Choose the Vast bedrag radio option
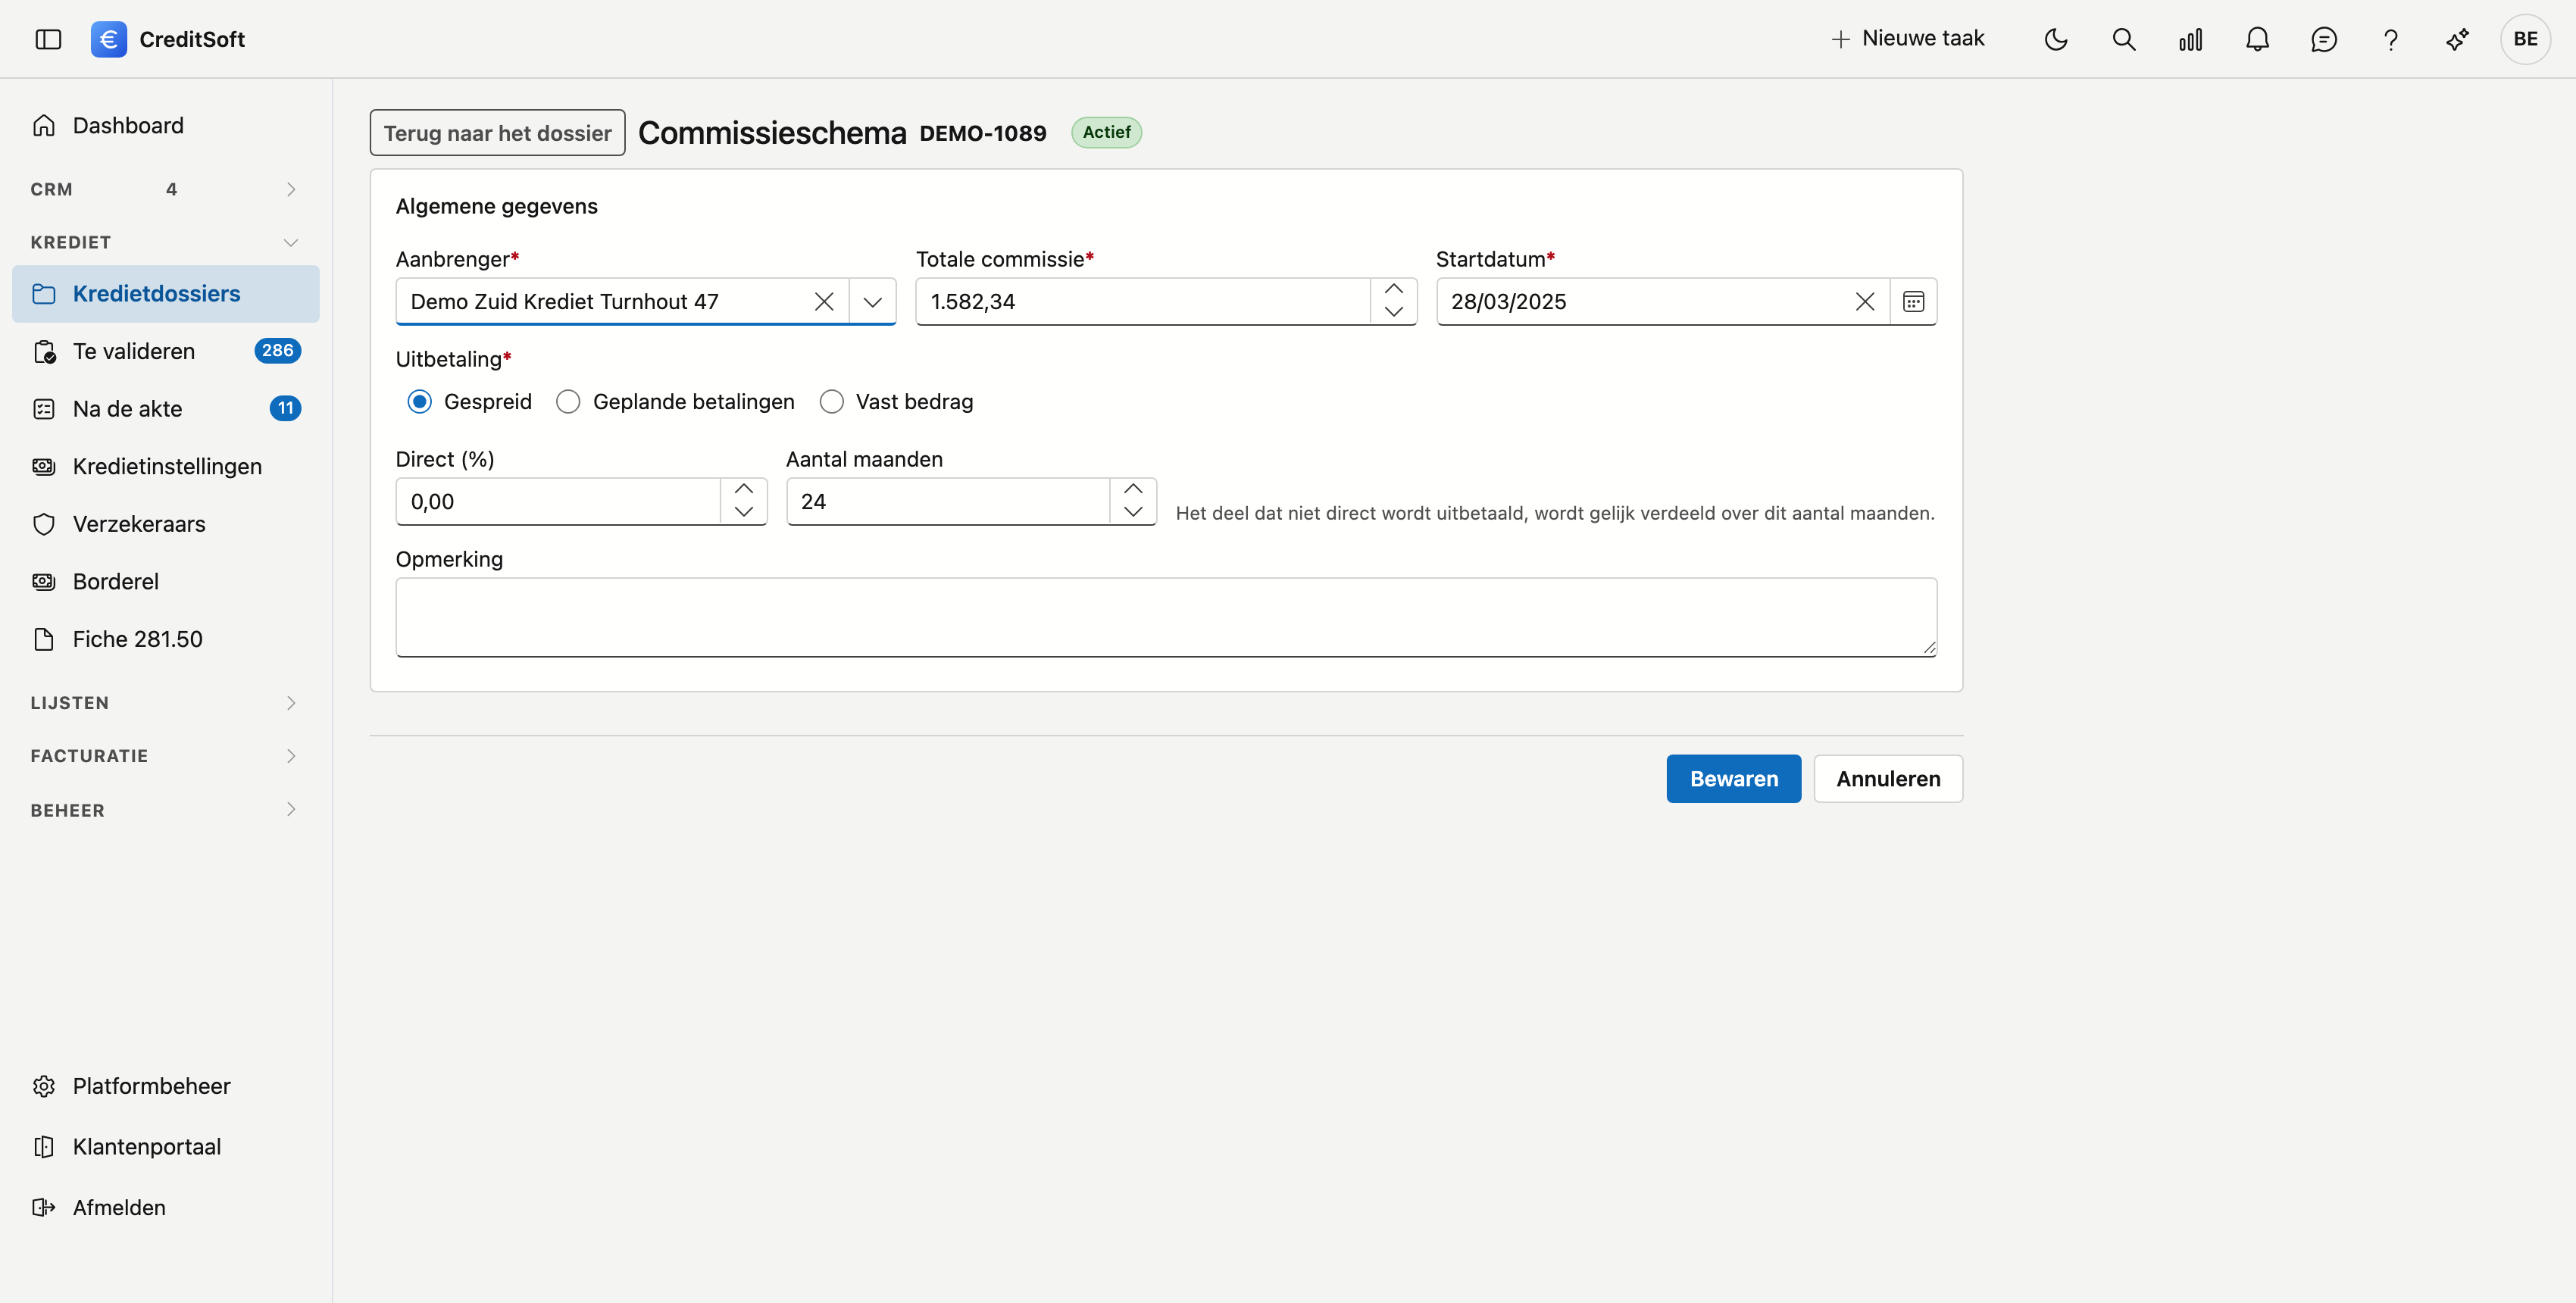 tap(831, 402)
